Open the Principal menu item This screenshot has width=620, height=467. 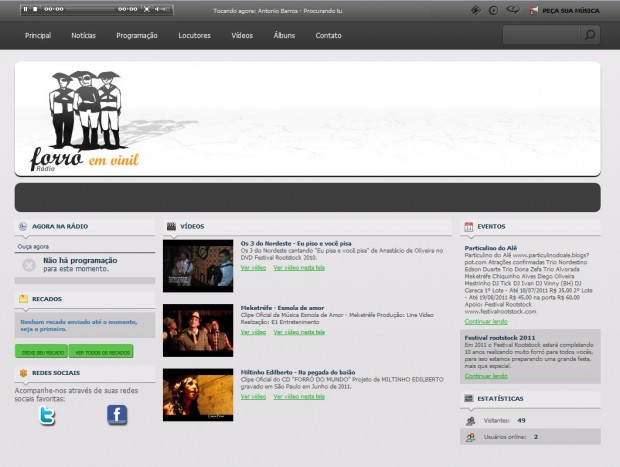38,36
